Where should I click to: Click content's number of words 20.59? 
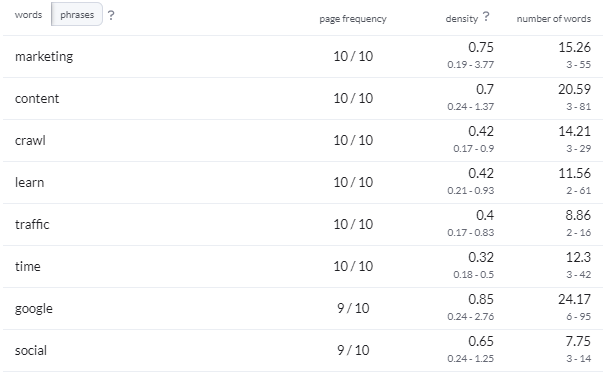tap(574, 89)
